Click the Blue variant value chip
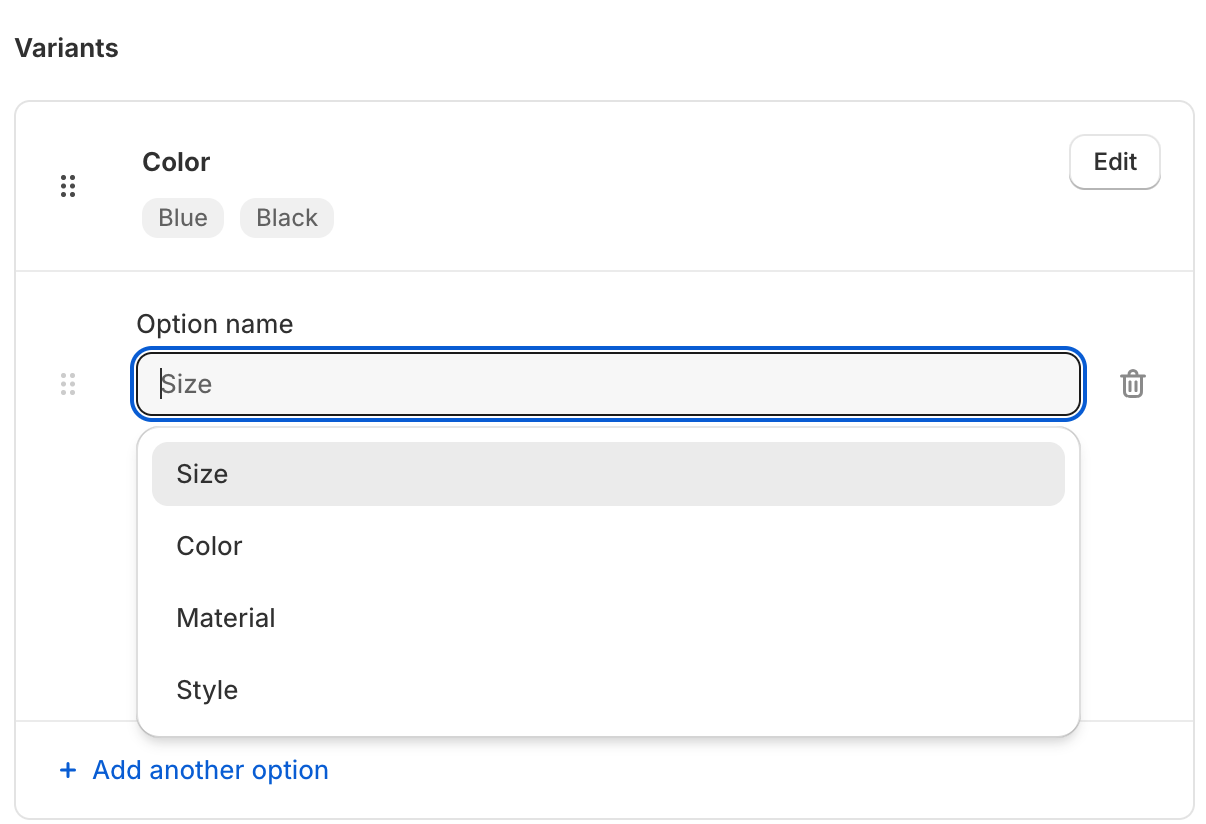Screen dimensions: 1206x824 tap(182, 217)
